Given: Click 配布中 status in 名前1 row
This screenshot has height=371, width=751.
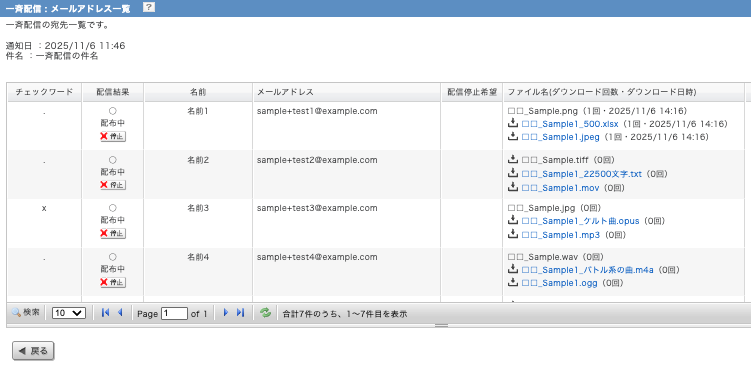Looking at the screenshot, I should click(x=113, y=123).
